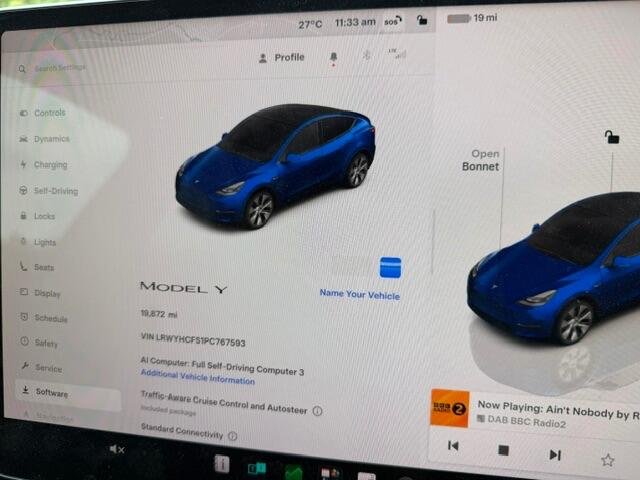Tap the Controls toggle icon in the sidebar
This screenshot has width=640, height=480.
point(23,113)
